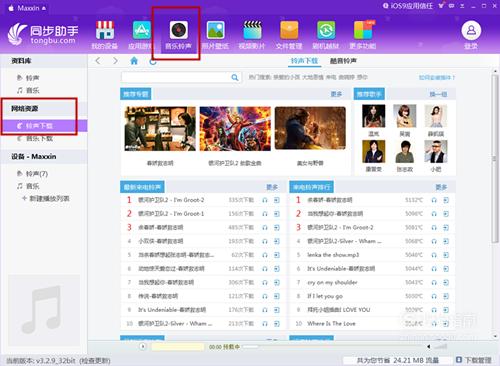500x366 pixels.
Task: Open the bottom-right singer photo with glasses
Action: [436, 151]
